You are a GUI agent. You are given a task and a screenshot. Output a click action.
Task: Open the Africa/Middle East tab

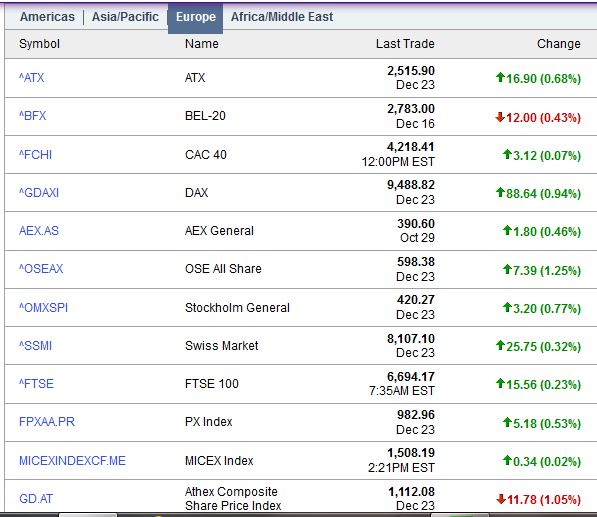pos(282,17)
